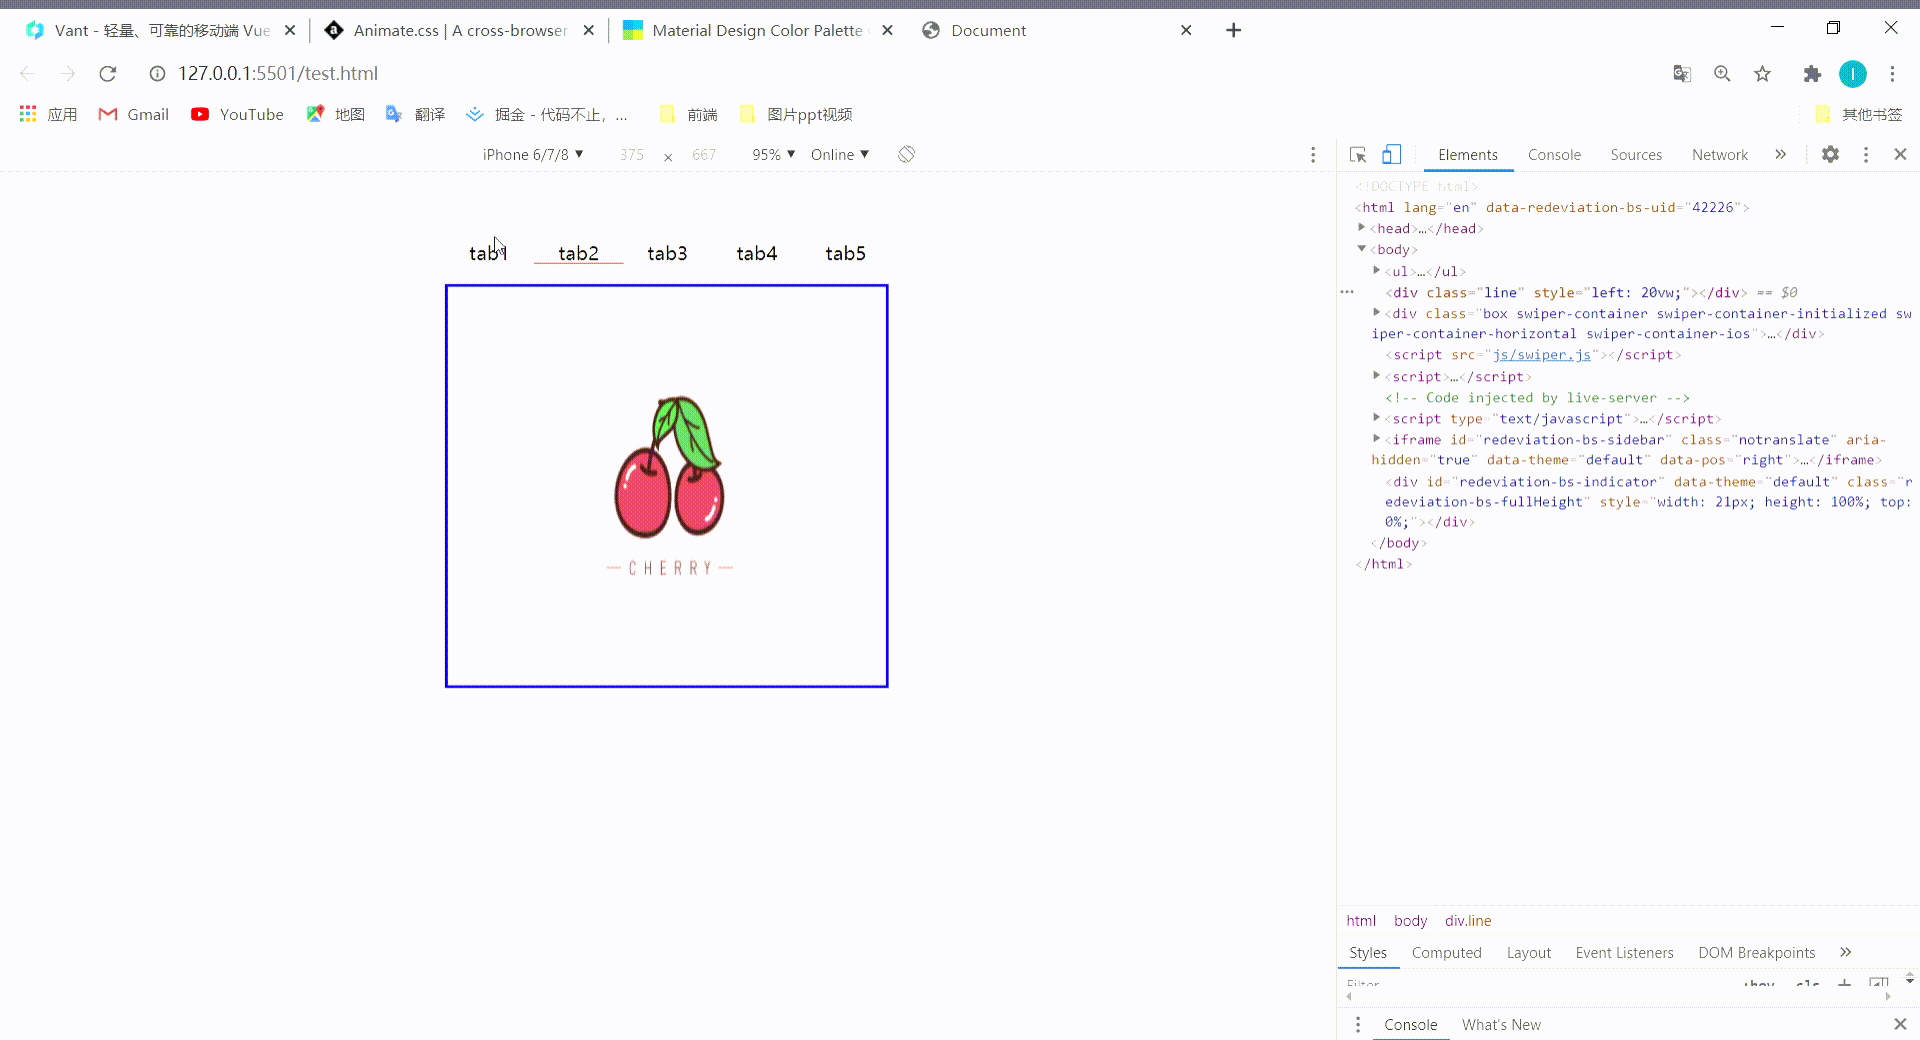
Task: Open the js/swiper.js source link
Action: (1541, 355)
